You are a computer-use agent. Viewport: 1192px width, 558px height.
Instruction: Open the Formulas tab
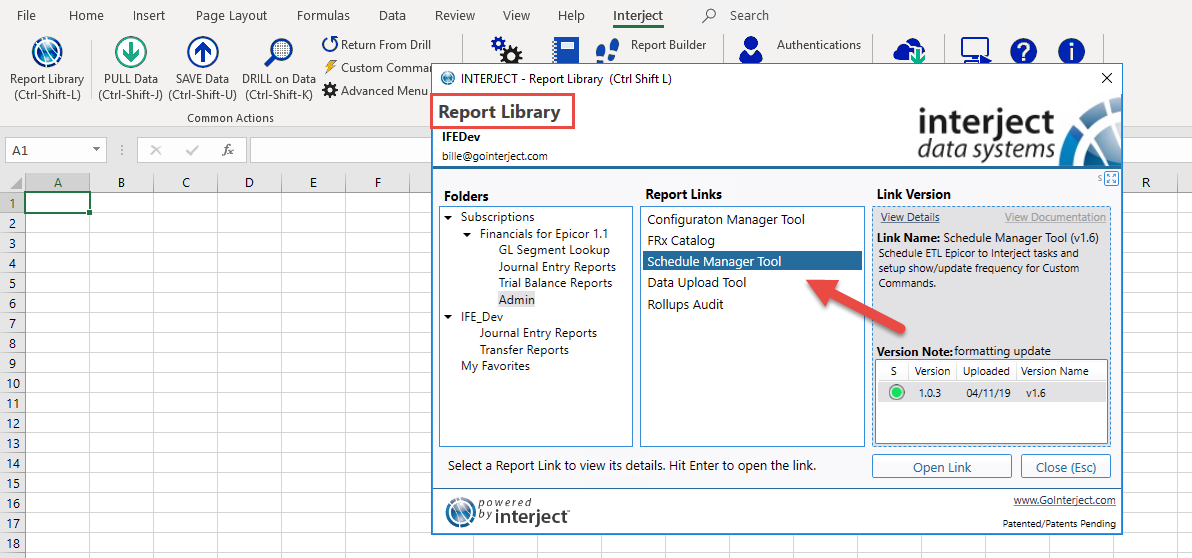coord(323,15)
